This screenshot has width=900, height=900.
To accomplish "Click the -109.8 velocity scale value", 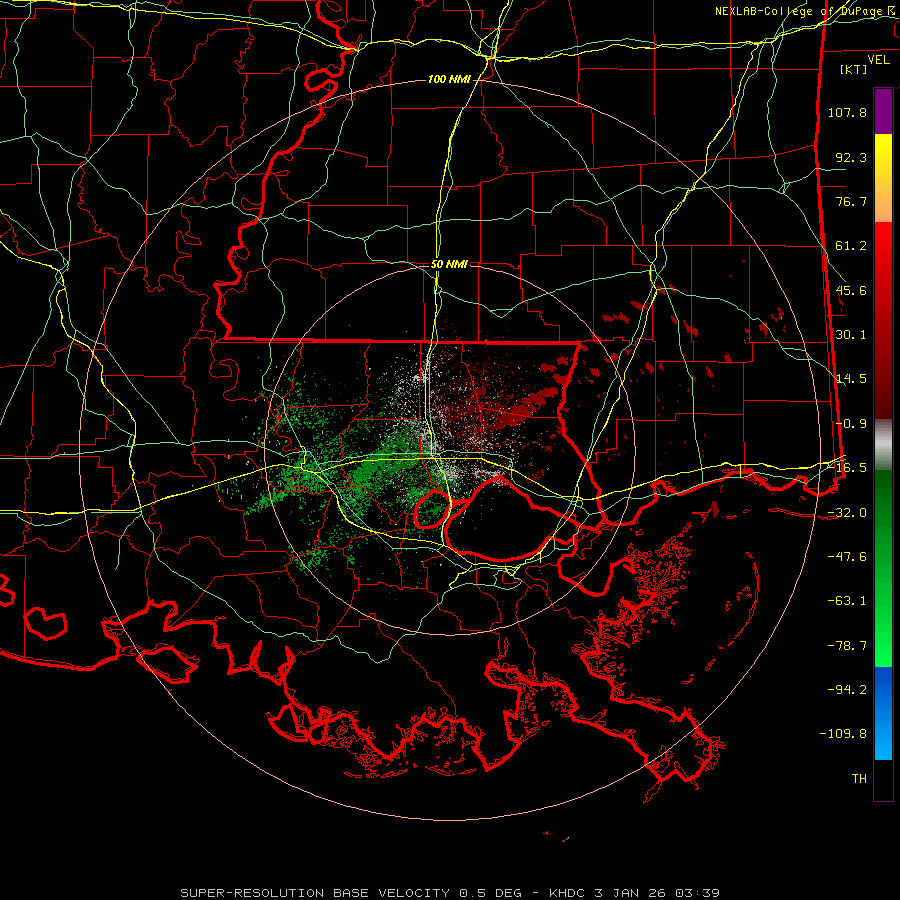I will [843, 734].
